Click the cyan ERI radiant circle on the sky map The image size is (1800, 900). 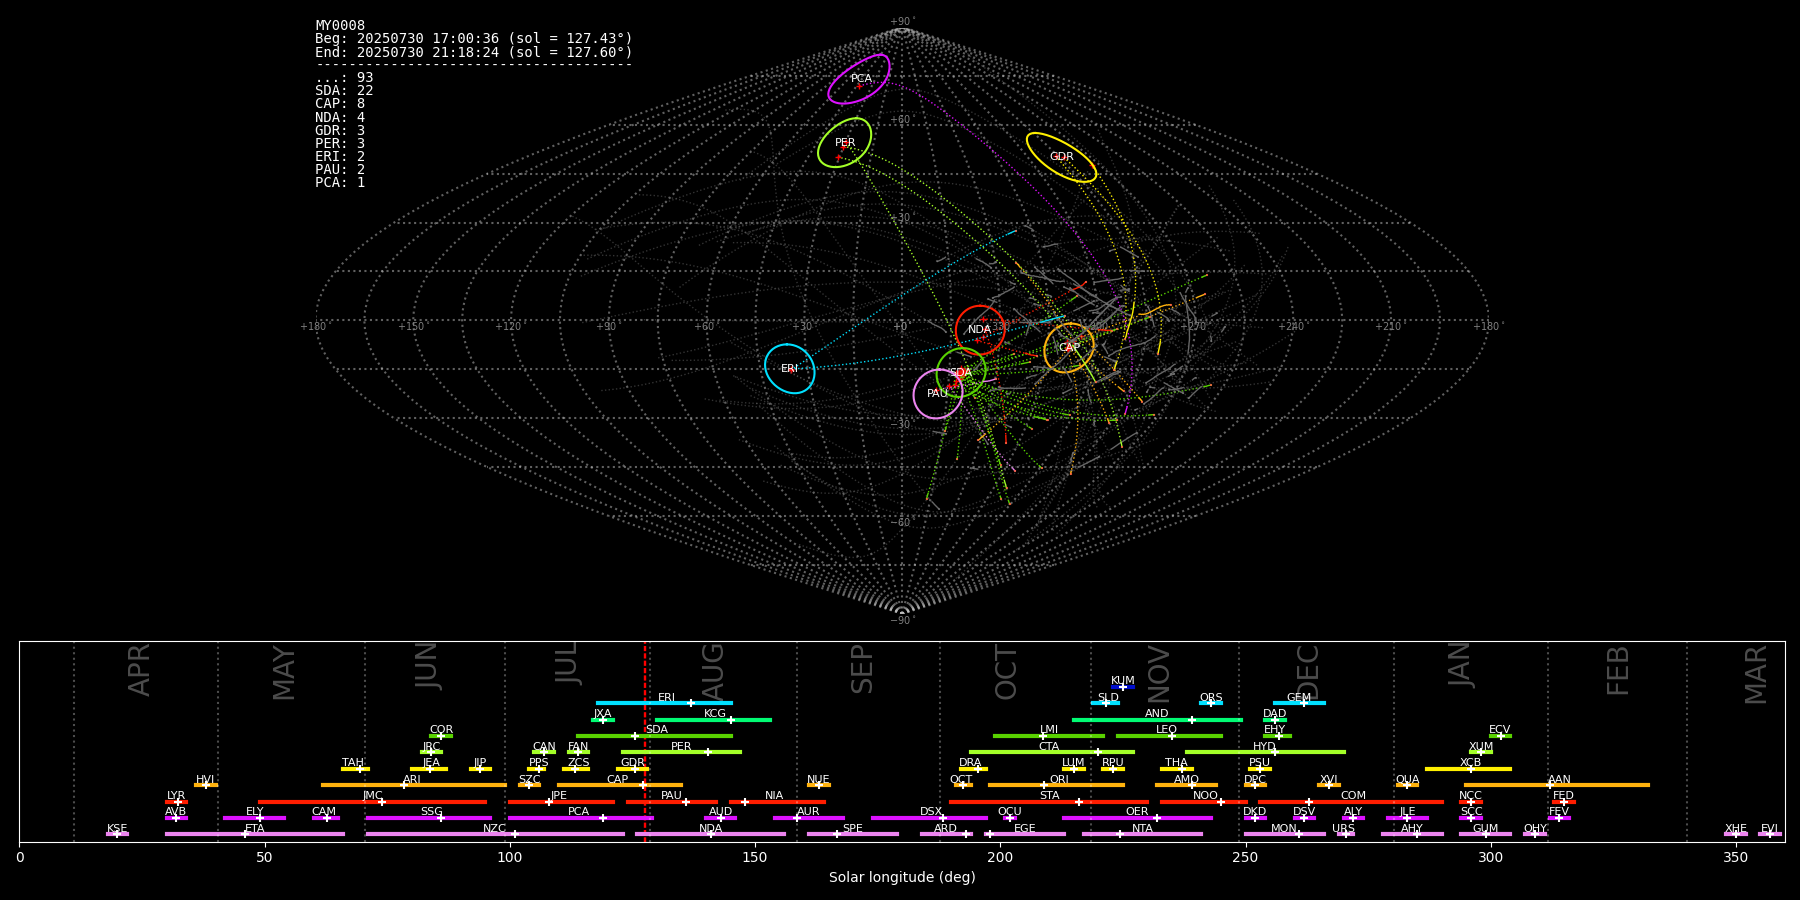[790, 369]
